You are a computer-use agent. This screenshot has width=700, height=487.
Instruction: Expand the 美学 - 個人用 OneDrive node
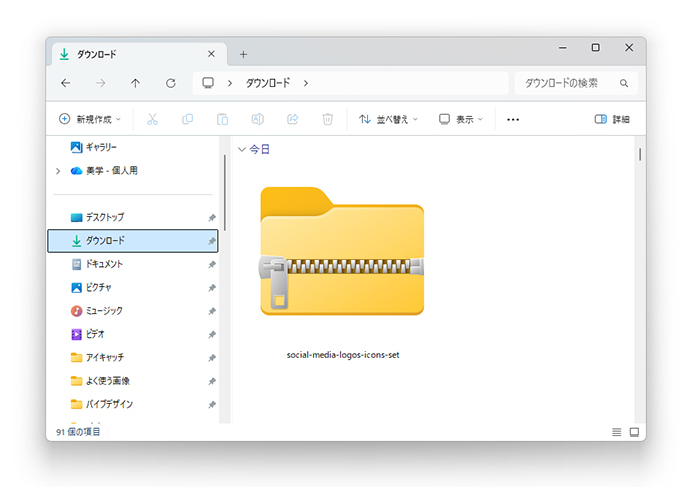pos(58,171)
